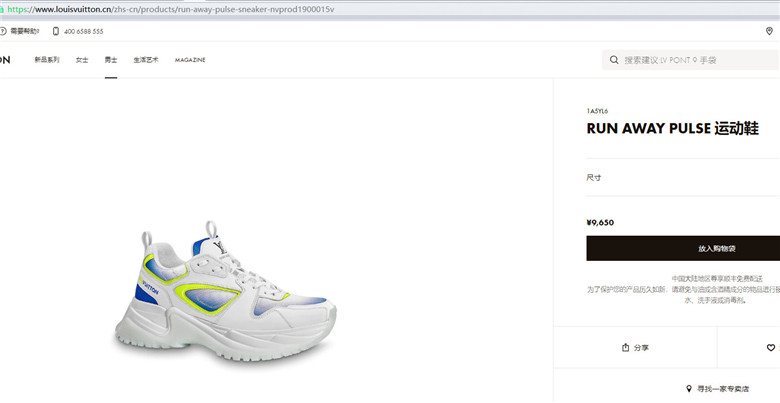Click 寻找一家专卖店 store finder link

click(723, 389)
